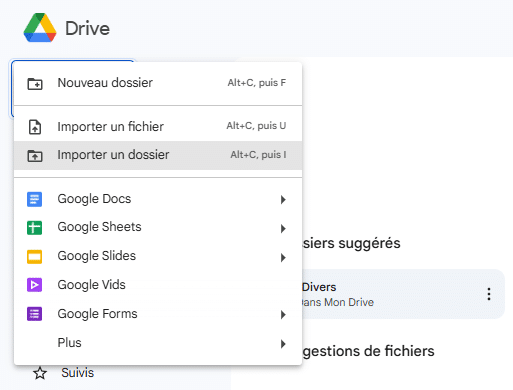Click the folder upload icon
Screen dimensions: 513x390
click(35, 156)
